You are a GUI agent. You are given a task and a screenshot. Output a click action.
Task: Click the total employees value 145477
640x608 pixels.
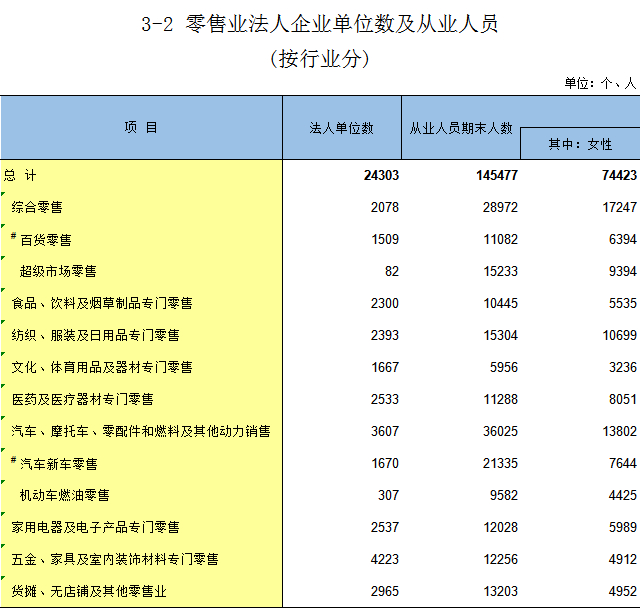[497, 175]
